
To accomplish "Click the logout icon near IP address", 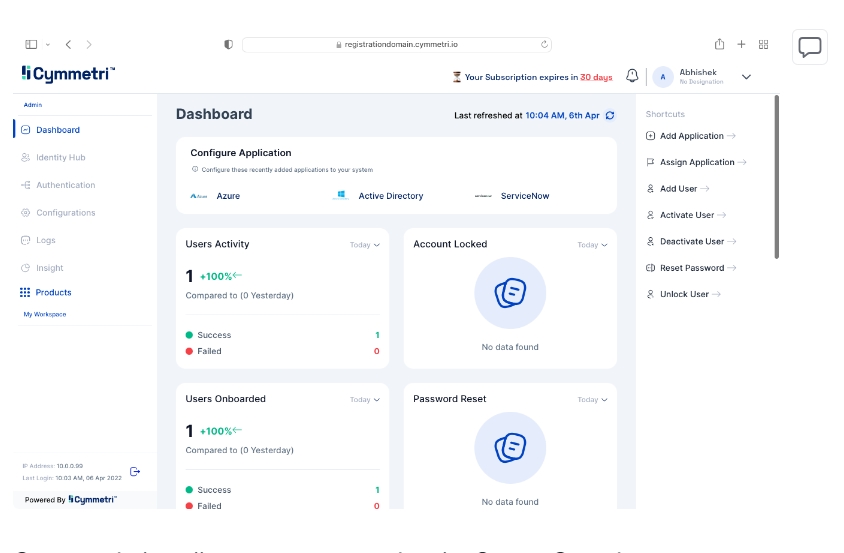I will [135, 472].
